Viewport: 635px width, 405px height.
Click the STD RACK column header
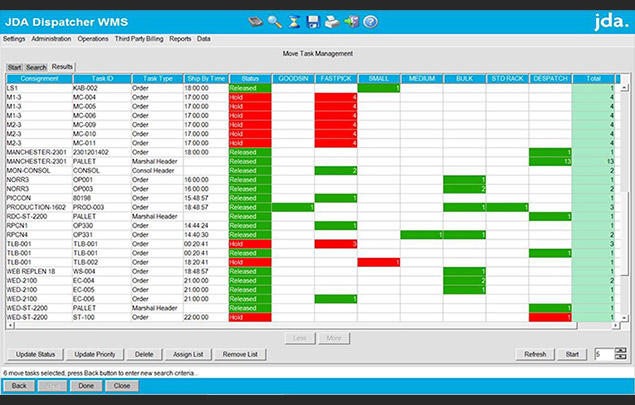(x=507, y=79)
